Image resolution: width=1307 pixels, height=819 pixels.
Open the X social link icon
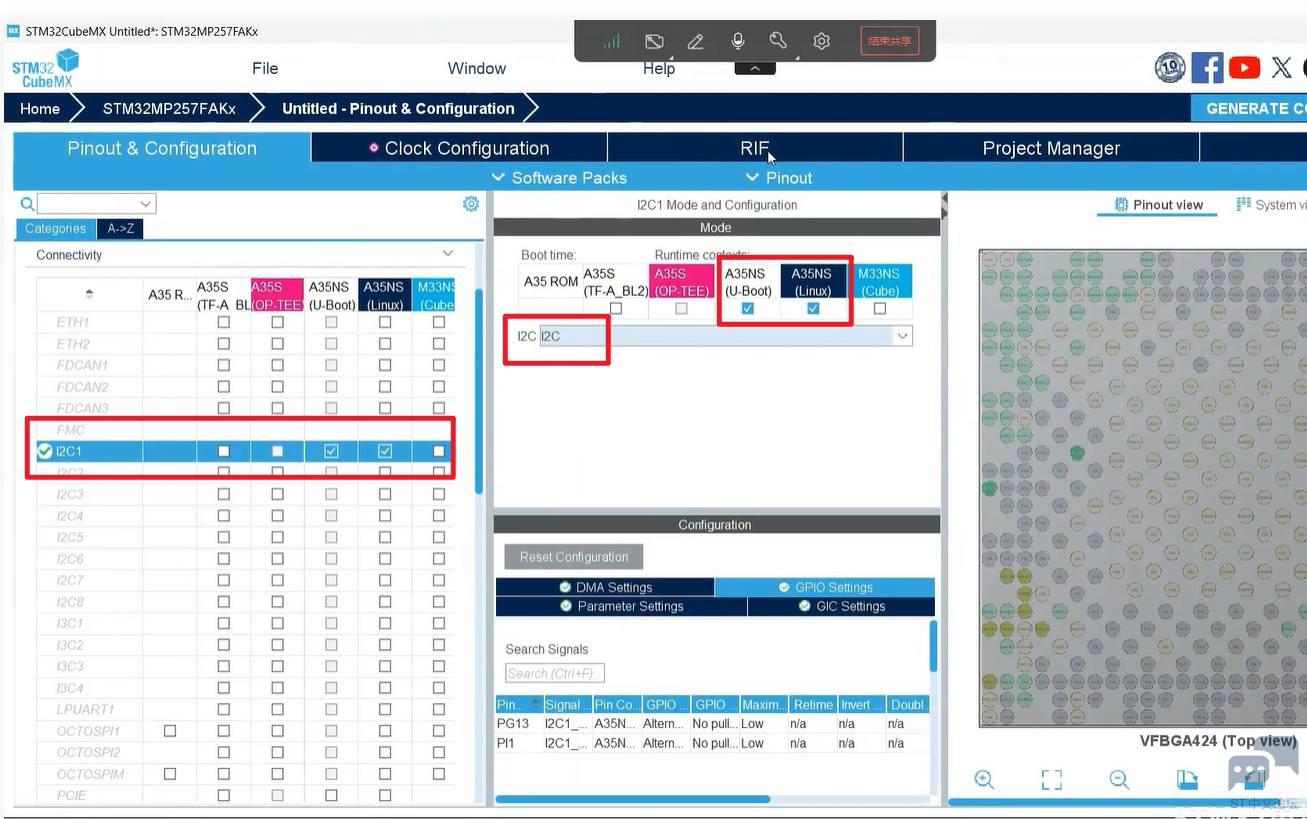[1281, 68]
